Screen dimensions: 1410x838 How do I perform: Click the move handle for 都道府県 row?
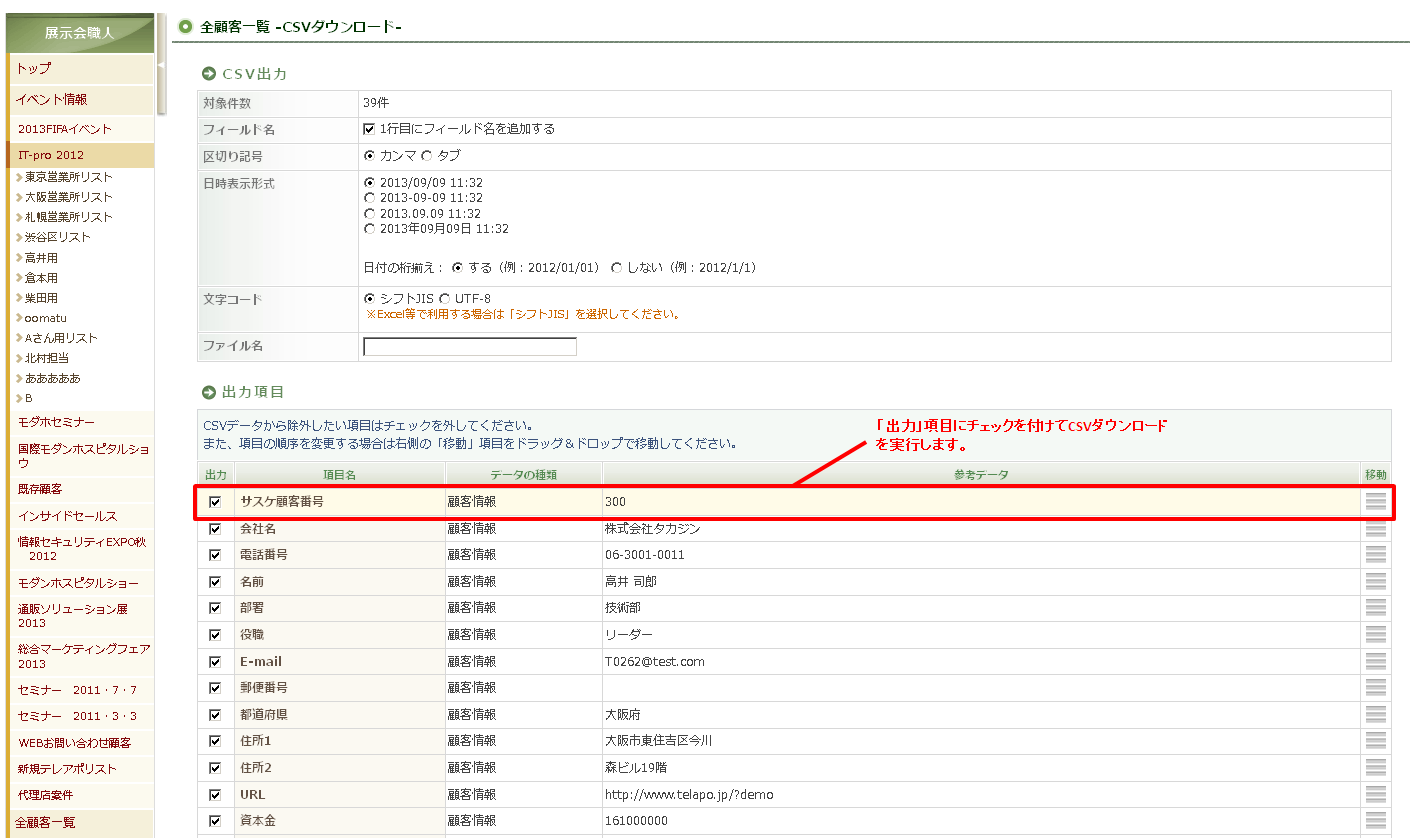1375,715
